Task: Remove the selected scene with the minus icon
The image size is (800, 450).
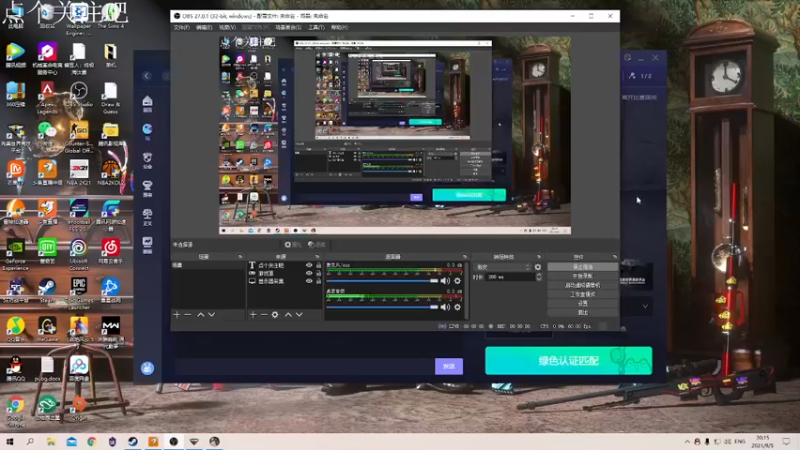Action: coord(188,315)
